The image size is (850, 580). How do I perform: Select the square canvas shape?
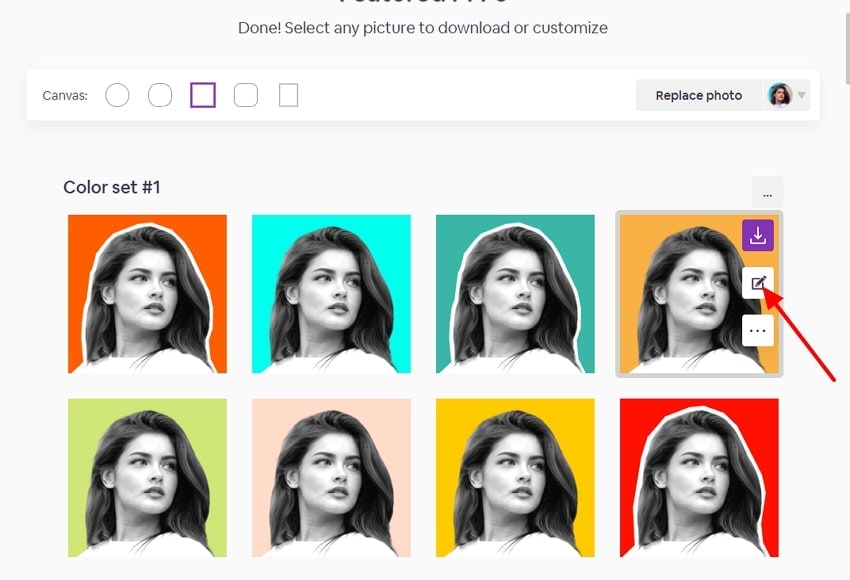[x=203, y=95]
